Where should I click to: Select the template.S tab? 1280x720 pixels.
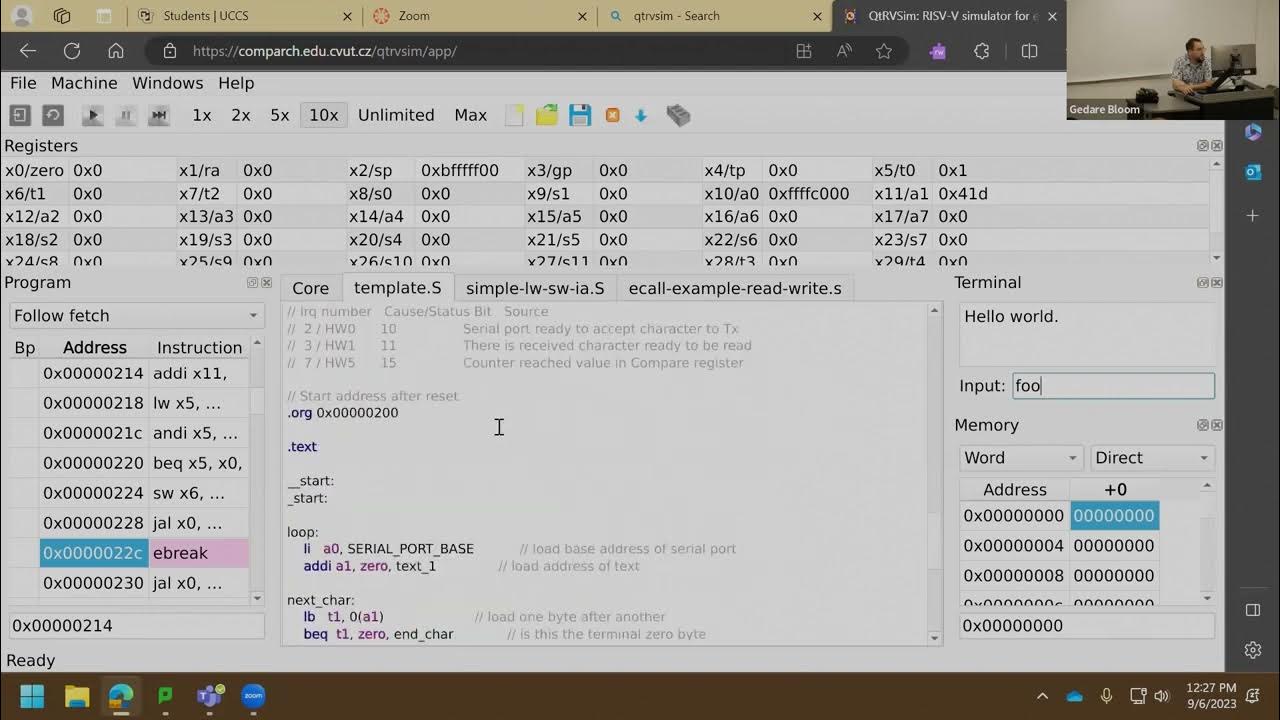(x=398, y=288)
